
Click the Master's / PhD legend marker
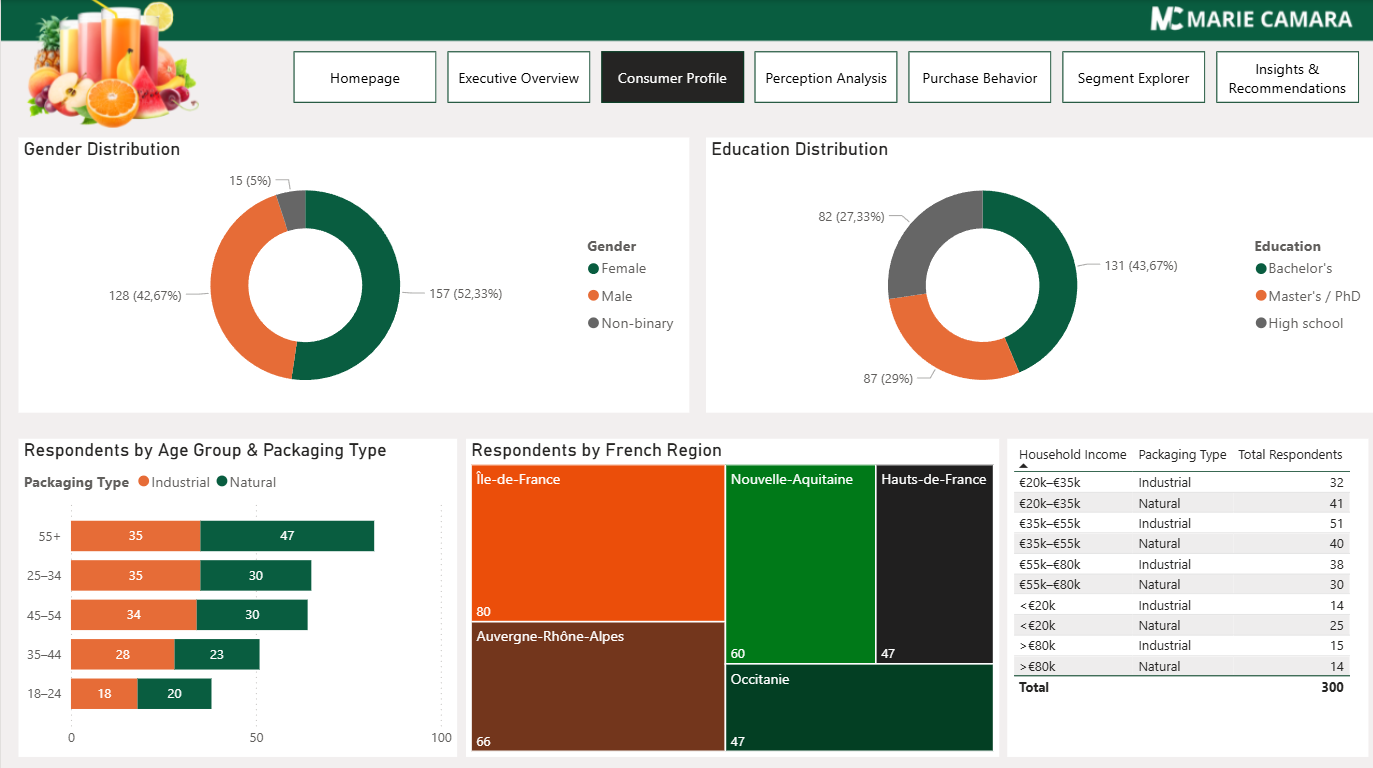(x=1261, y=296)
